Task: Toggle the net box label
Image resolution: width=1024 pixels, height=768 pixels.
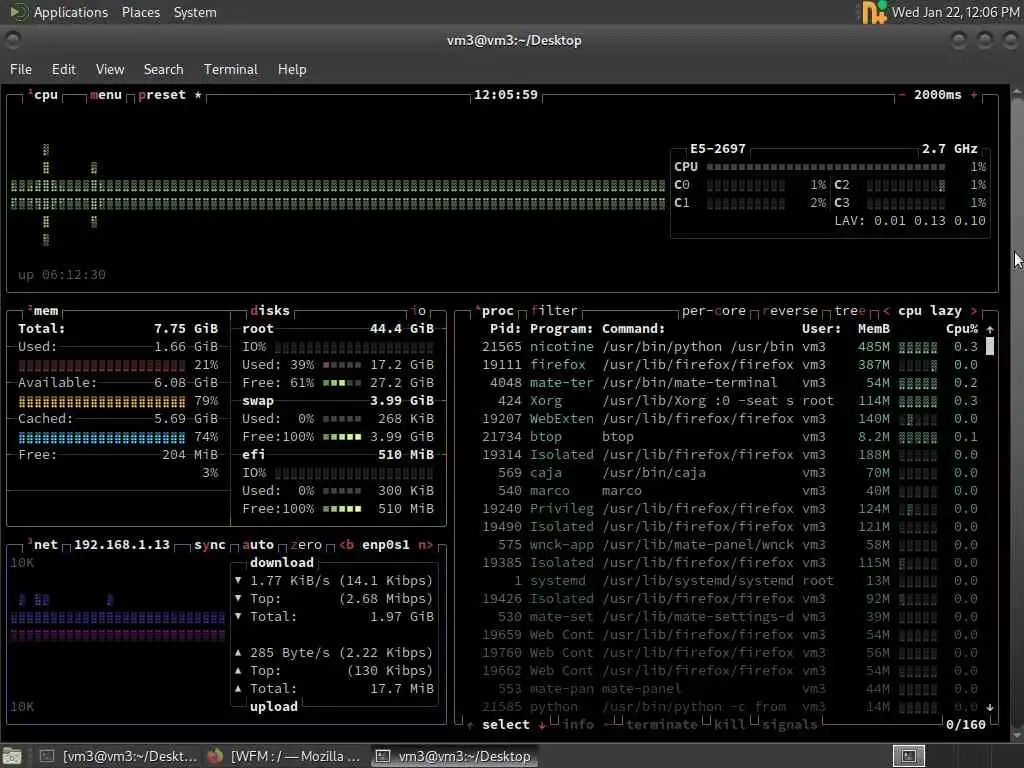Action: [44, 545]
